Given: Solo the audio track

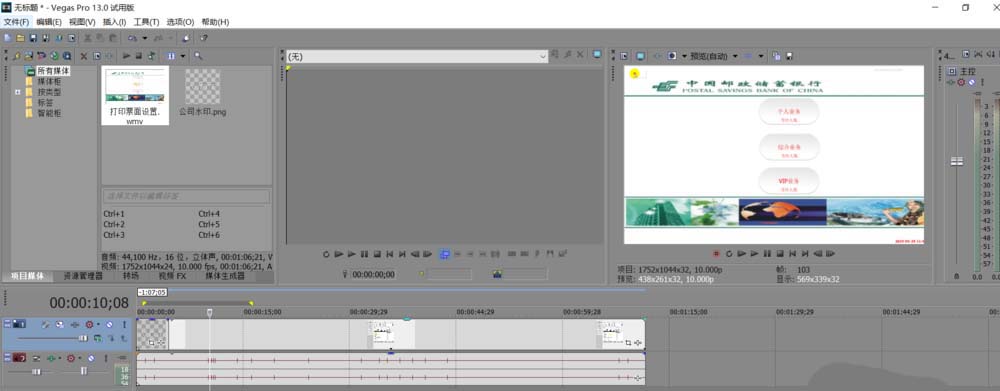Looking at the screenshot, I should (106, 358).
